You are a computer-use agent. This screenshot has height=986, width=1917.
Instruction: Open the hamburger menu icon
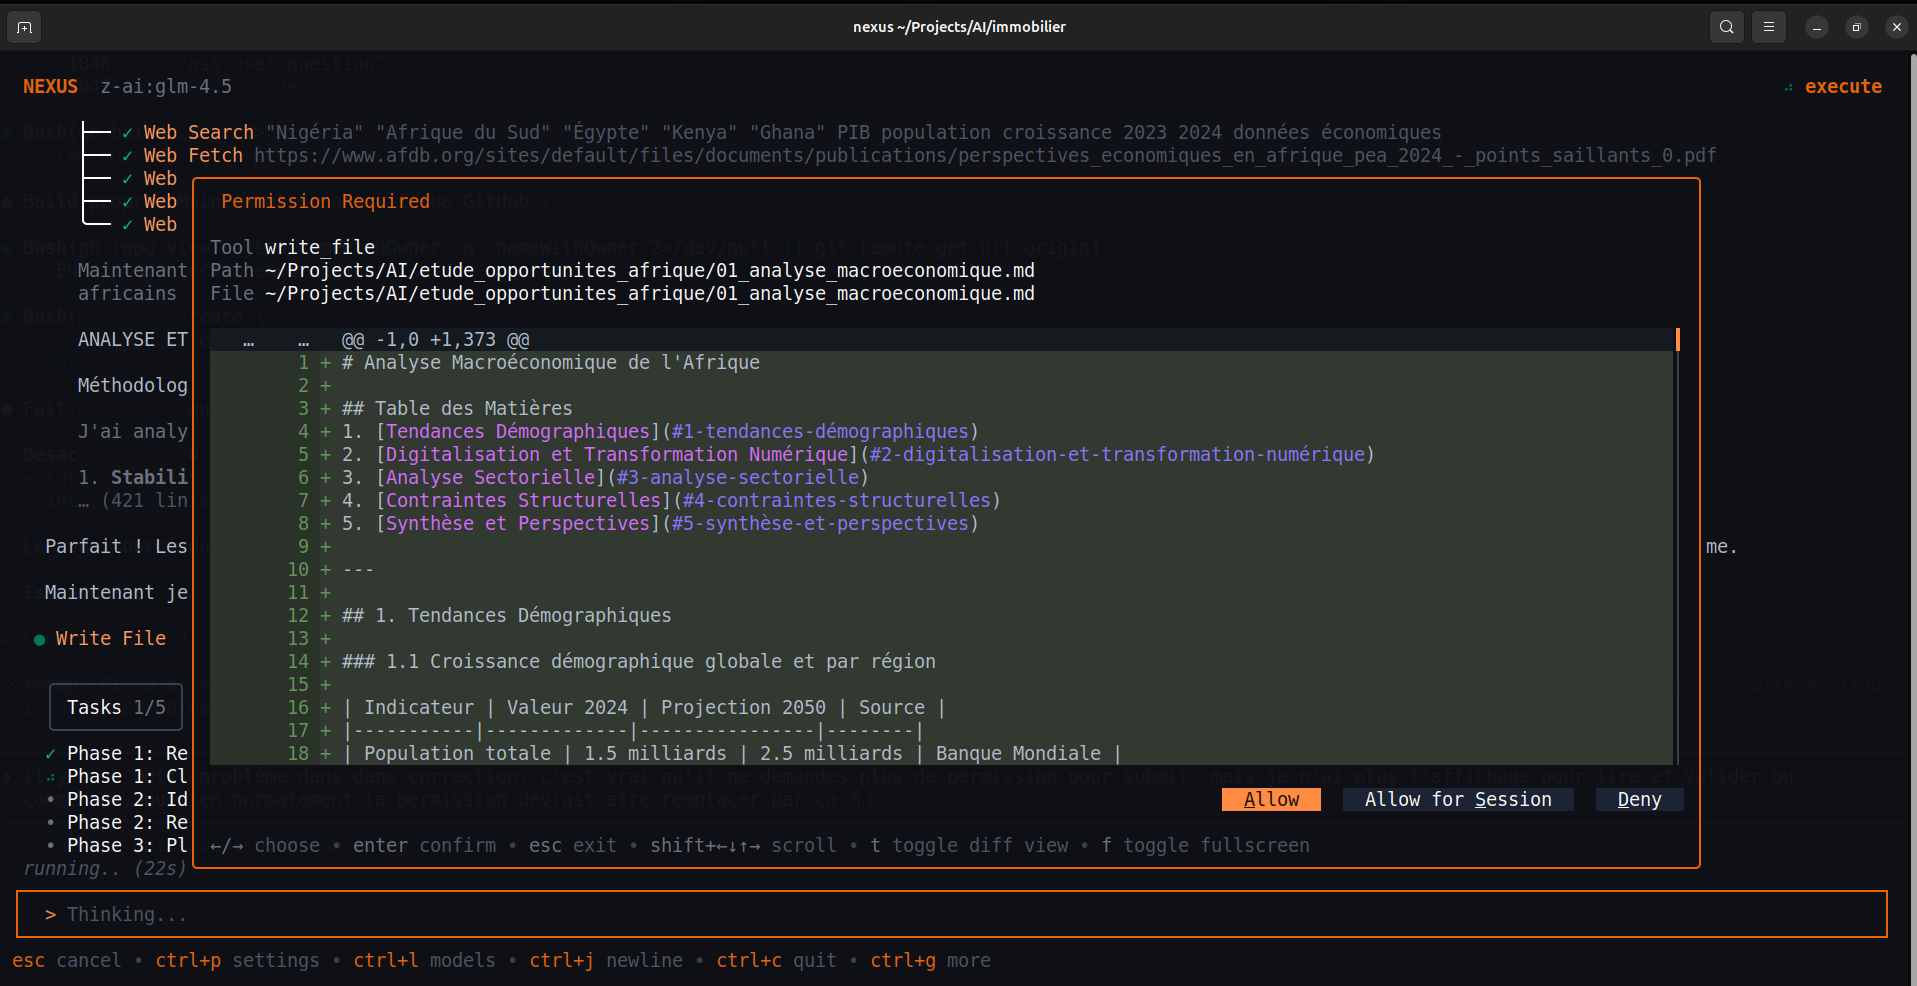pyautogui.click(x=1768, y=27)
